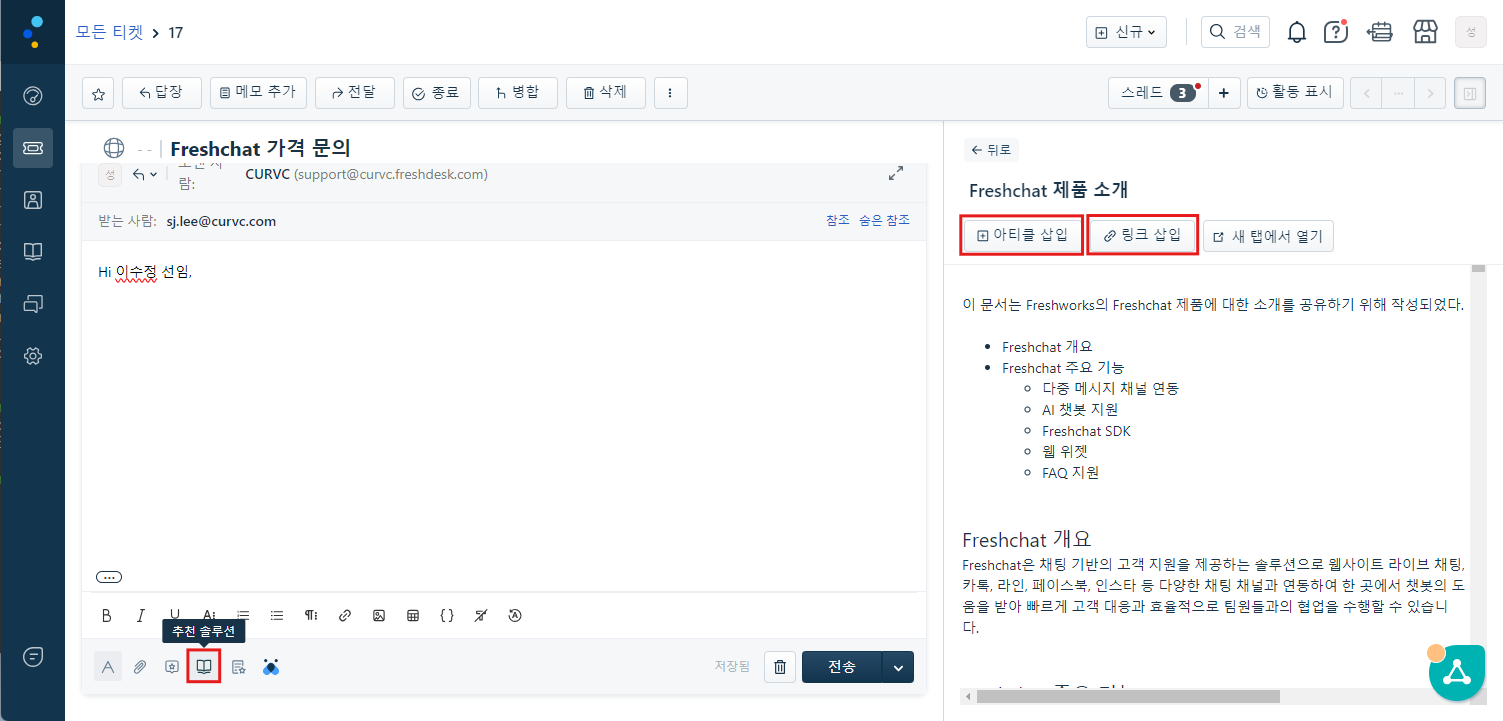Click the ticket-shaped icon next to help
The width and height of the screenshot is (1503, 721).
point(1380,32)
